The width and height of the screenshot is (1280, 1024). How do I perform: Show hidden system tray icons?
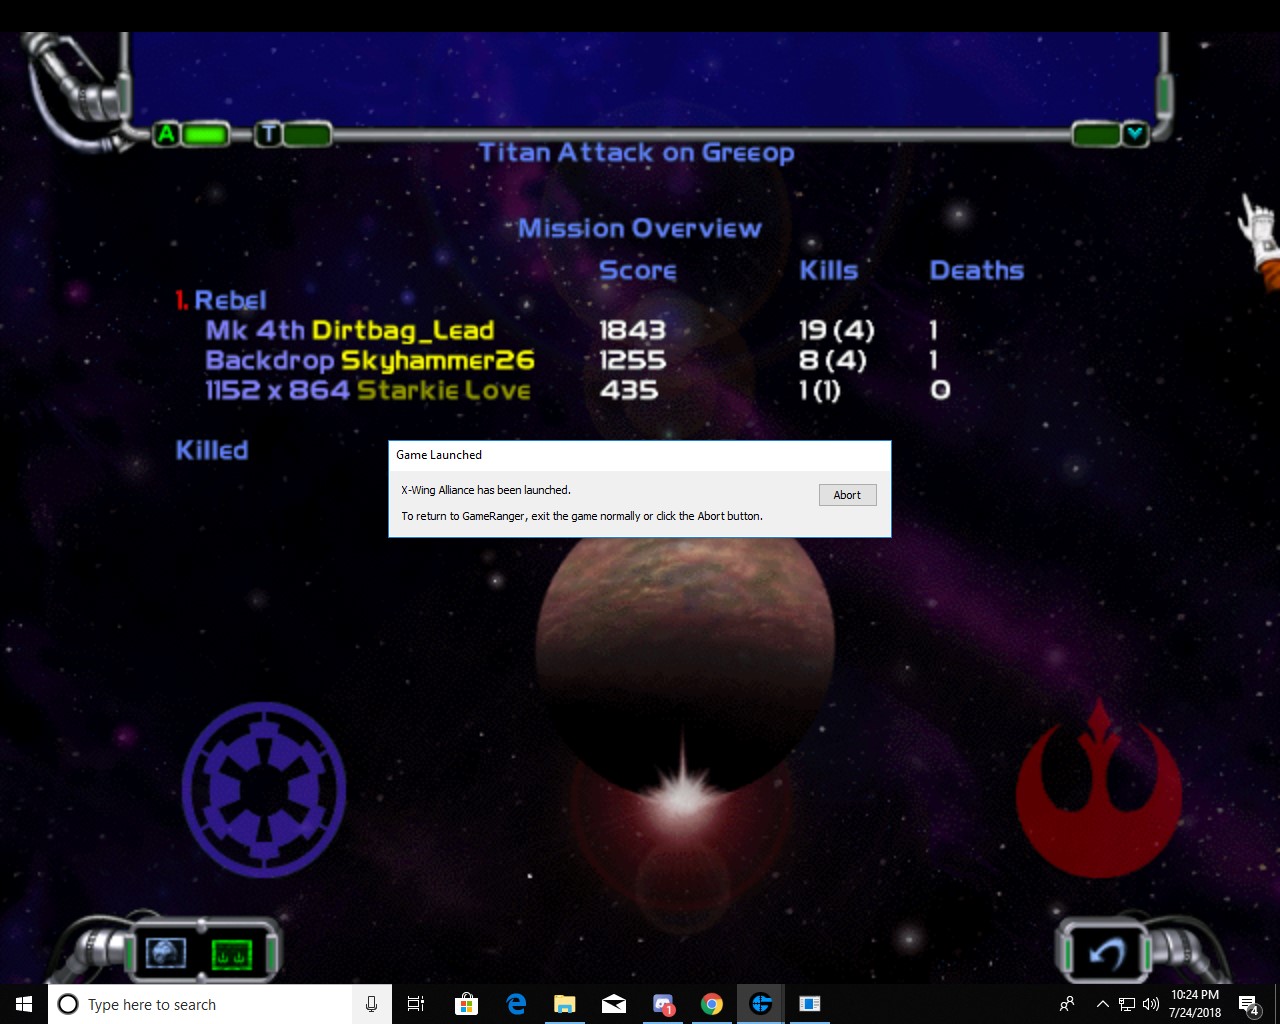[1102, 1004]
